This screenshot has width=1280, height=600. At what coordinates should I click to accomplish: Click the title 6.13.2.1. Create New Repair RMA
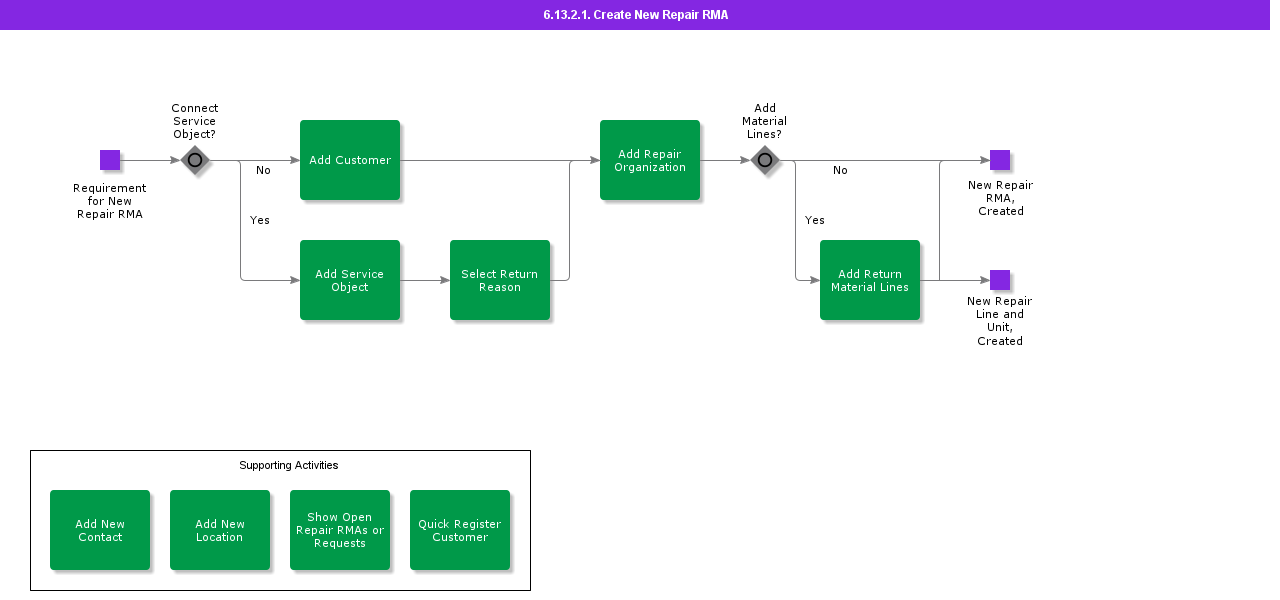tap(635, 15)
